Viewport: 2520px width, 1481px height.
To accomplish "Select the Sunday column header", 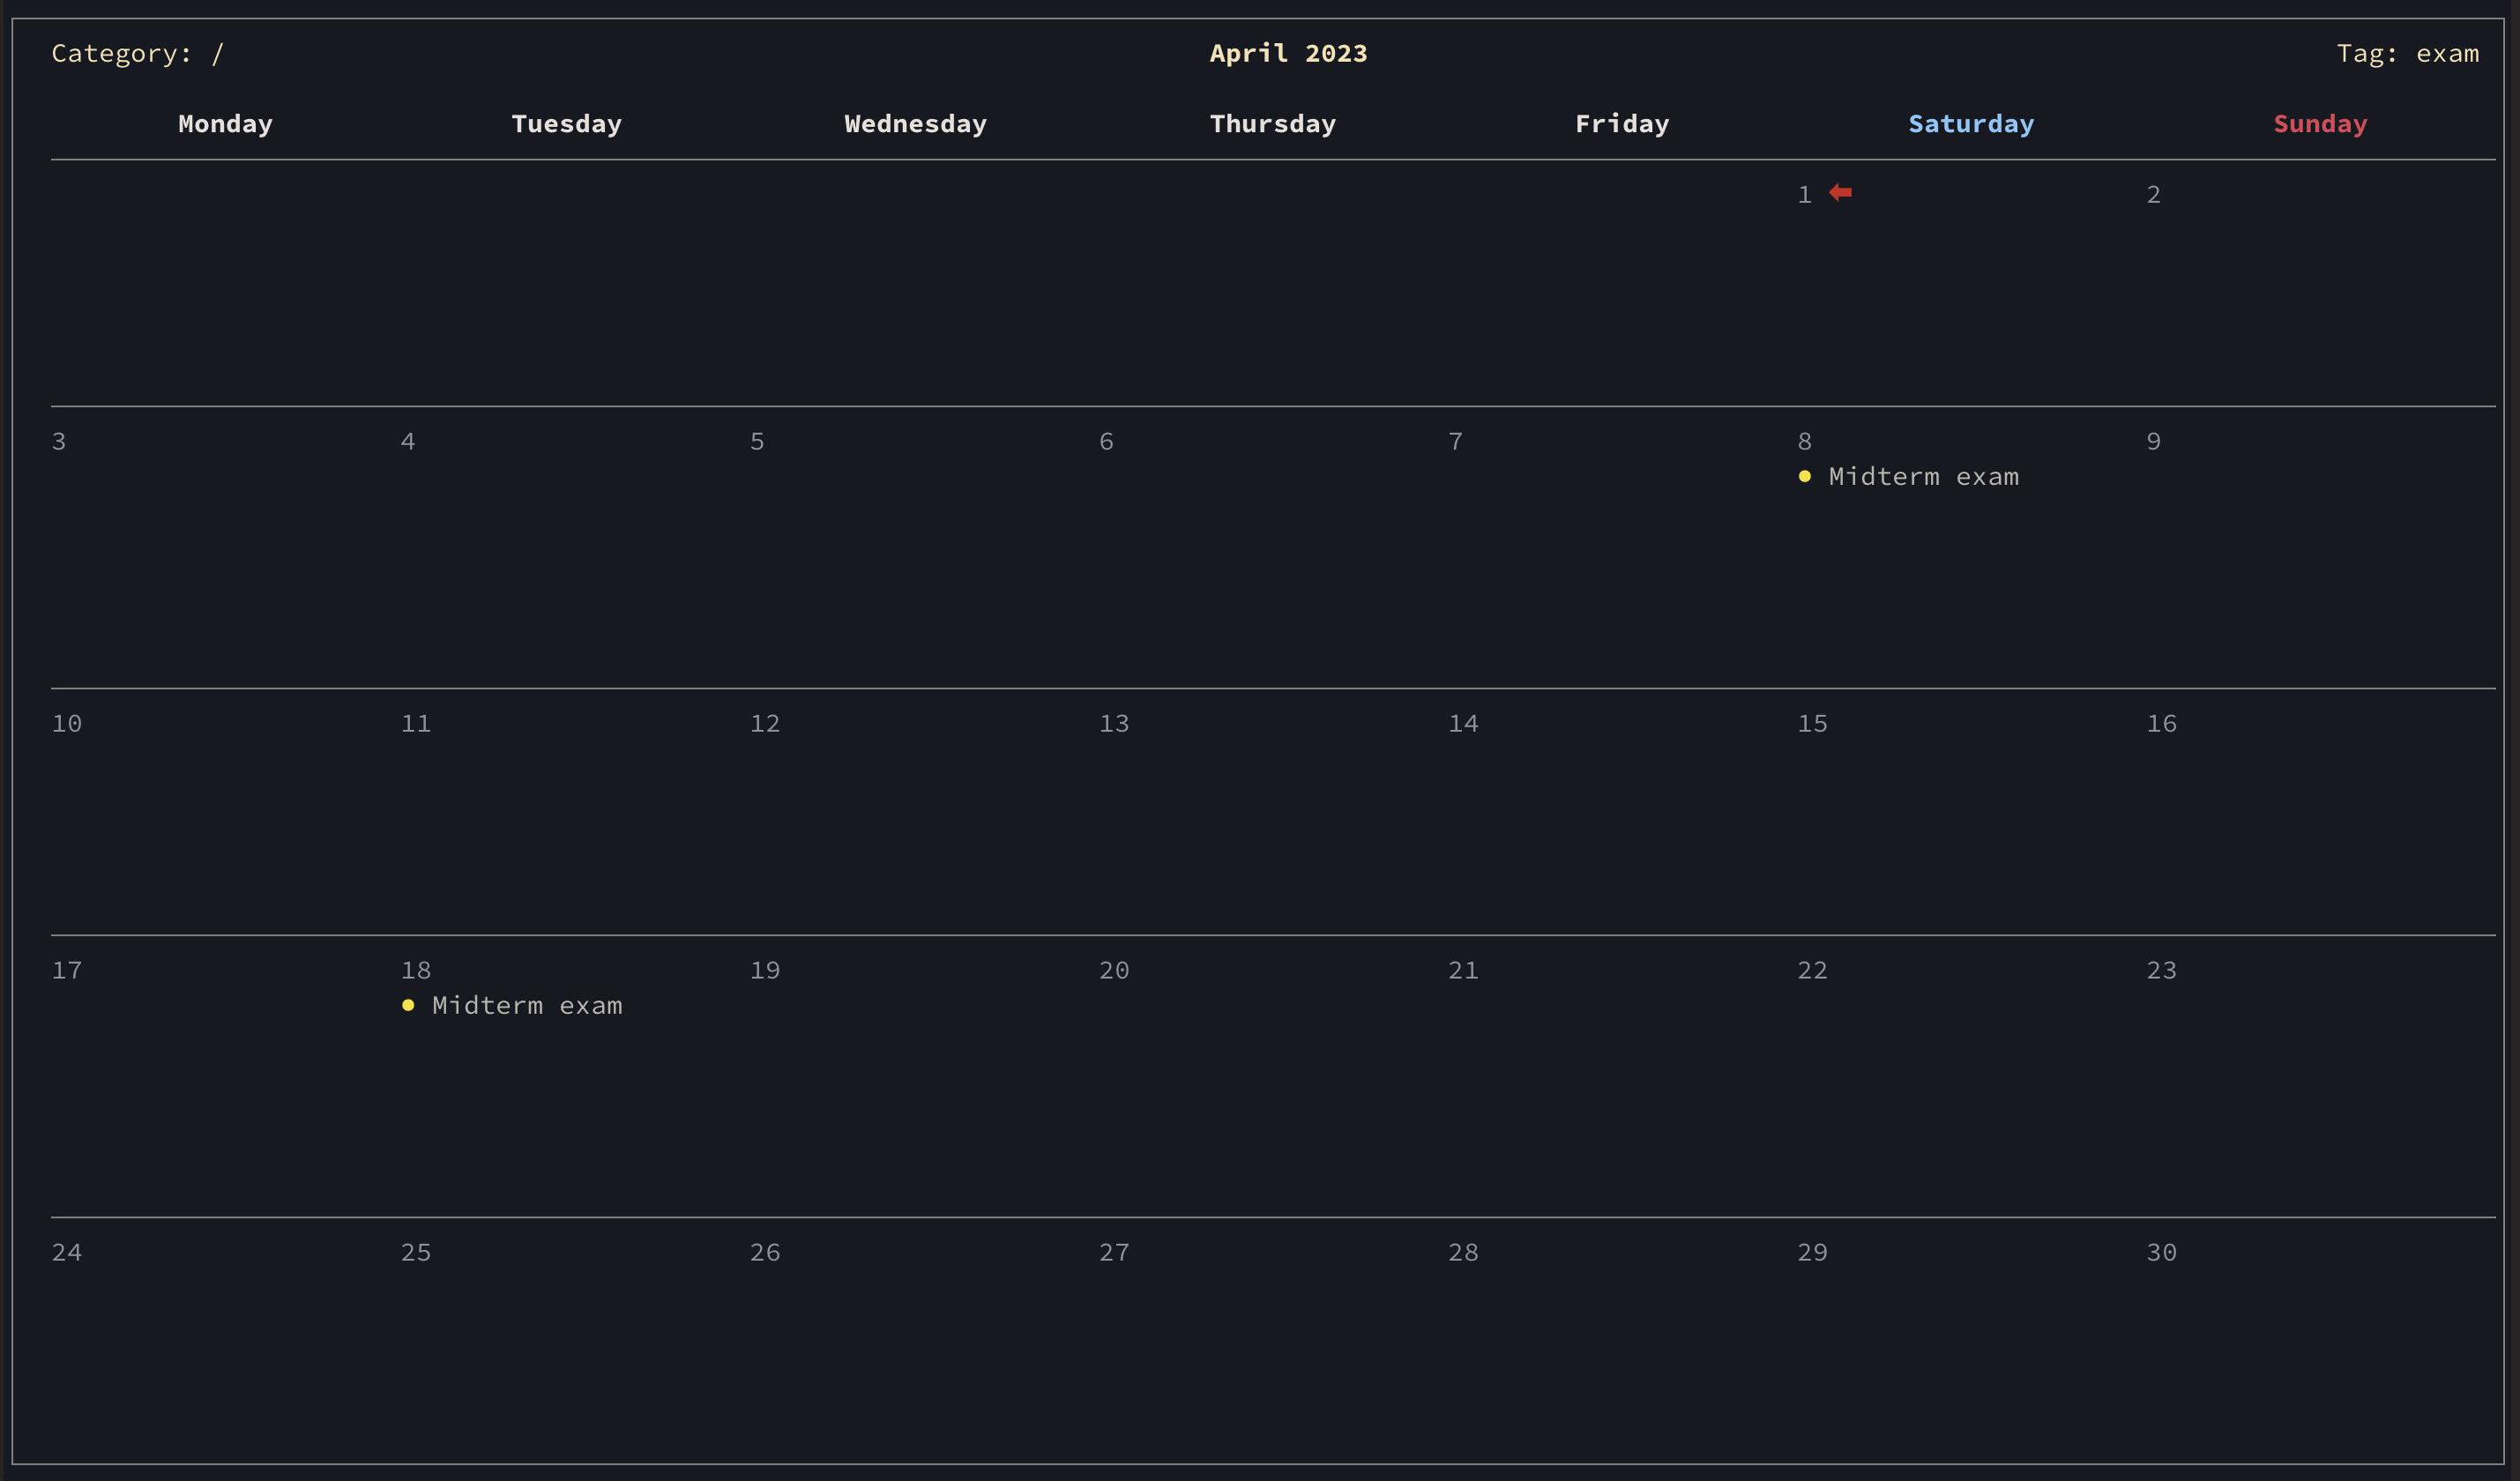I will [2320, 124].
